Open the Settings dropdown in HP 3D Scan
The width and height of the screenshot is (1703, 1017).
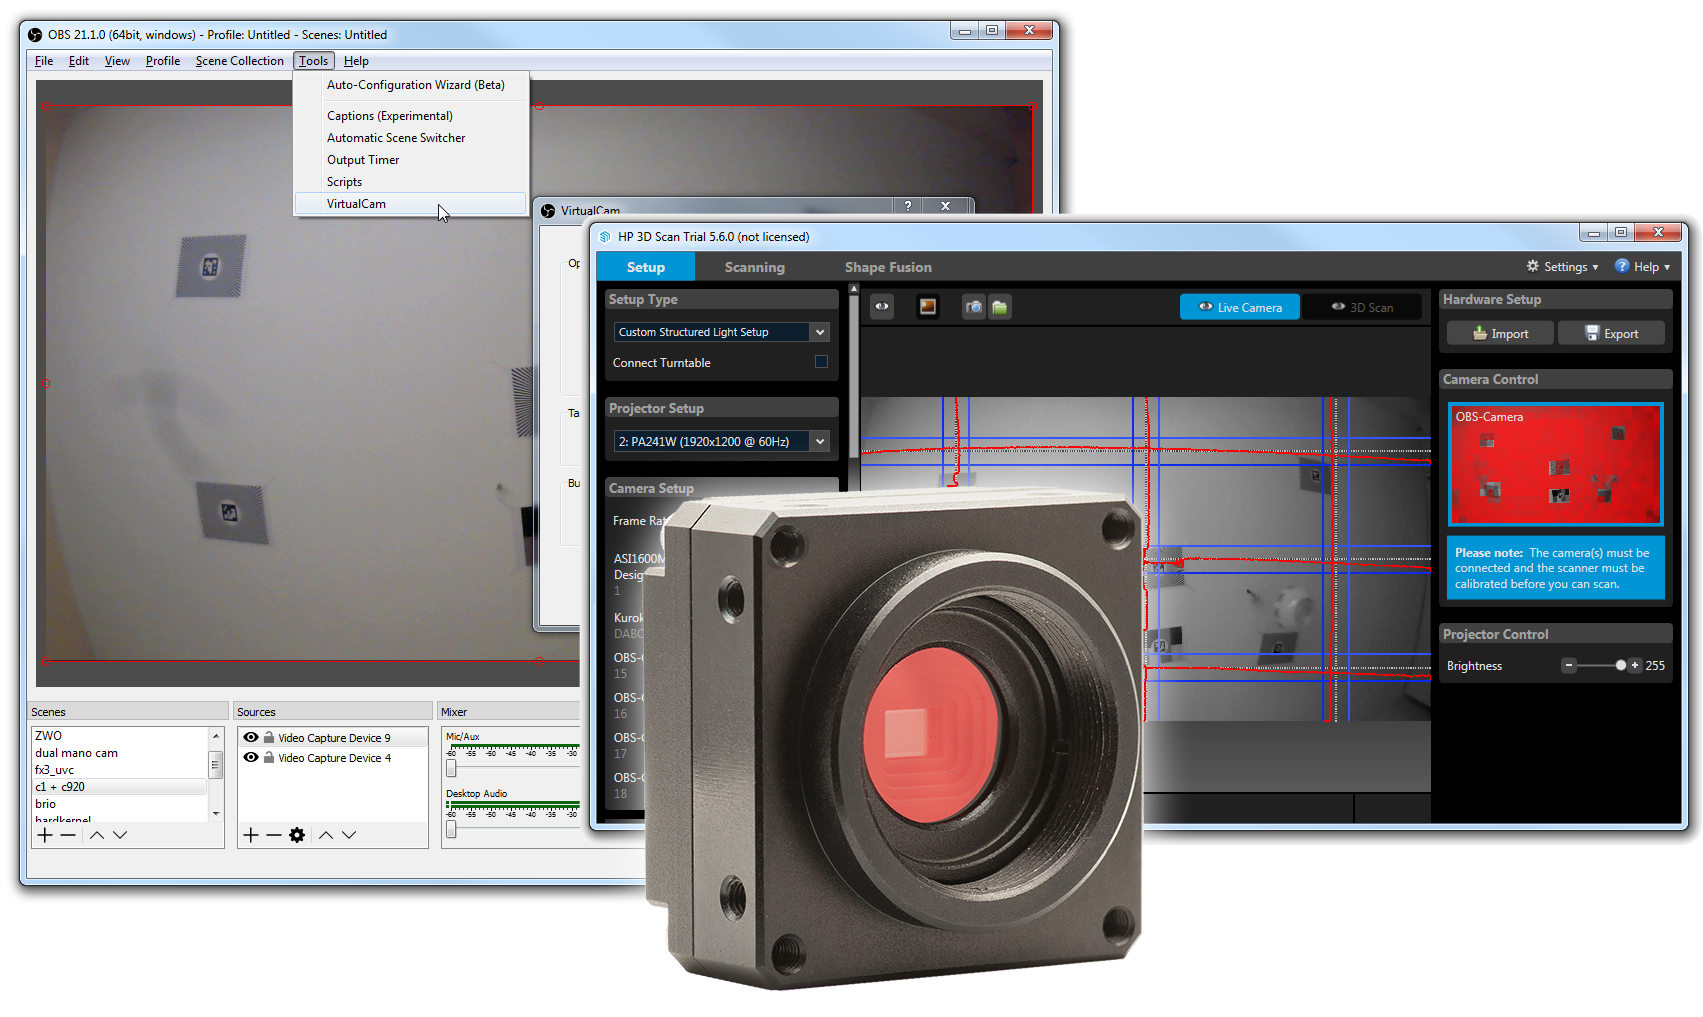coord(1562,267)
